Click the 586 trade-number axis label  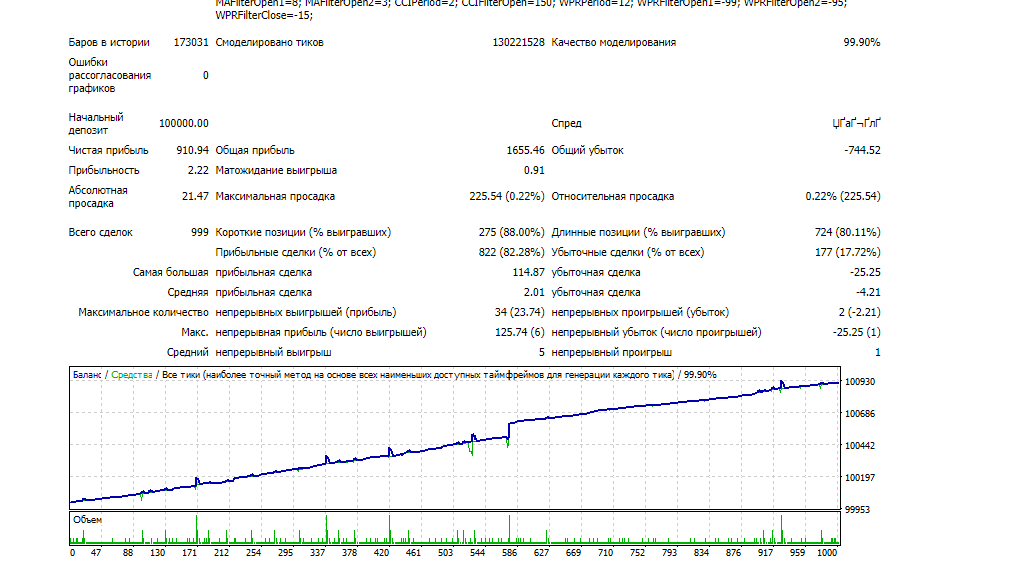click(509, 553)
